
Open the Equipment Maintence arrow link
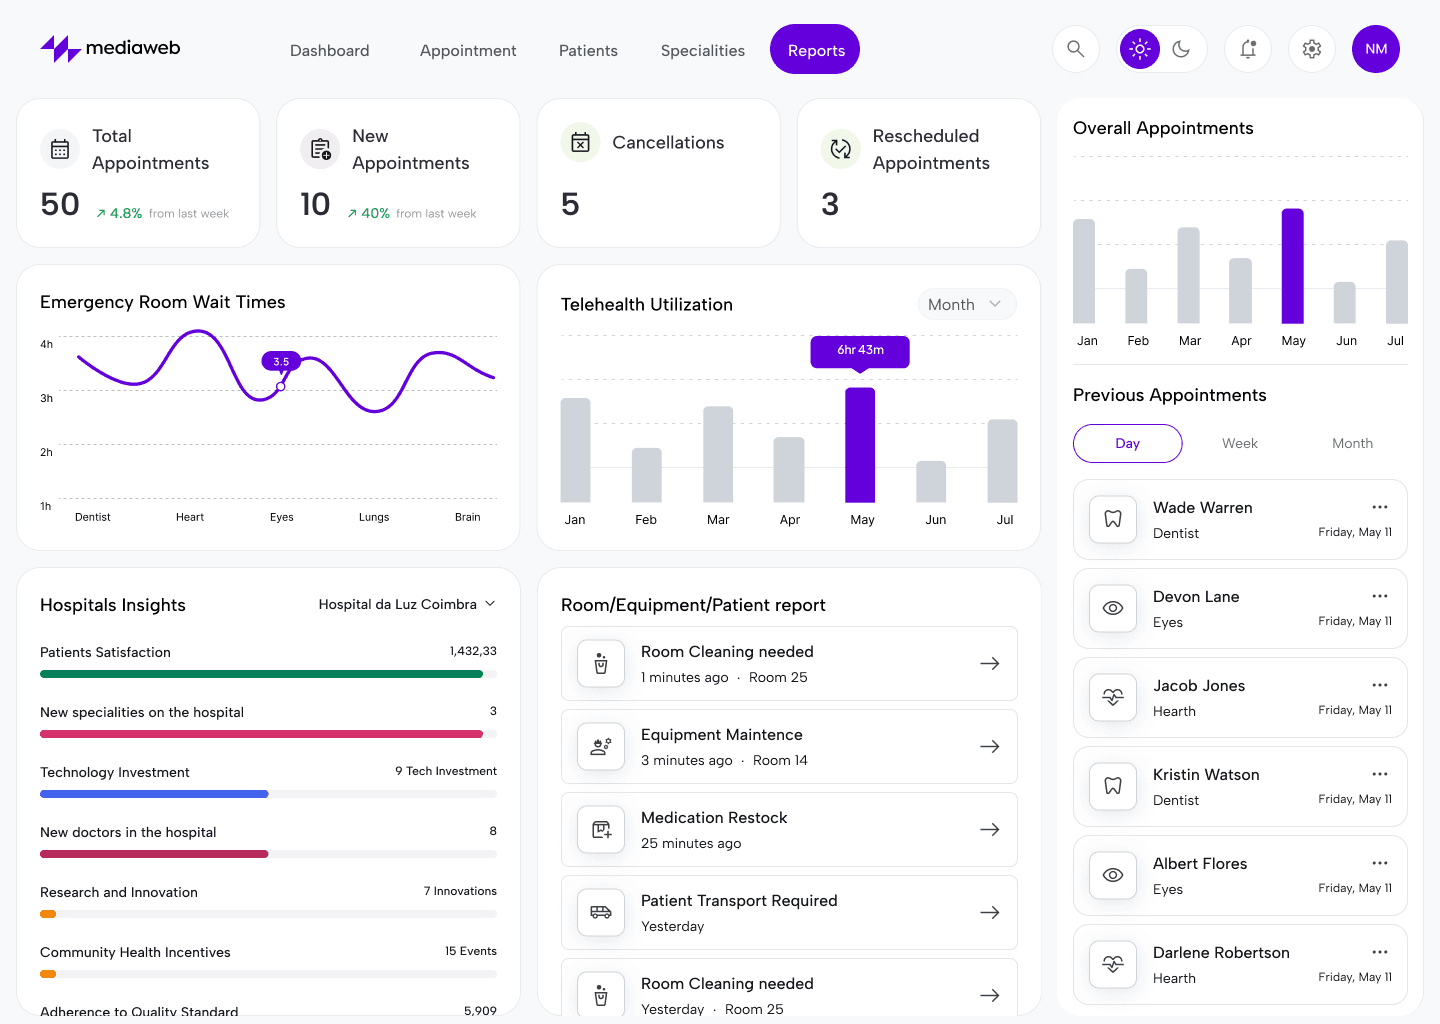point(990,746)
